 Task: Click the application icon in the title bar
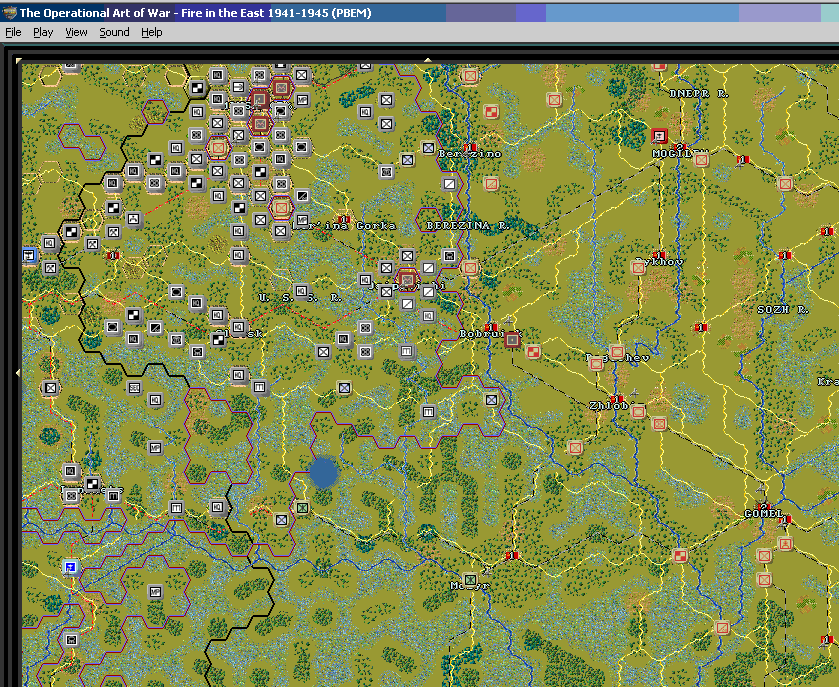coord(9,13)
